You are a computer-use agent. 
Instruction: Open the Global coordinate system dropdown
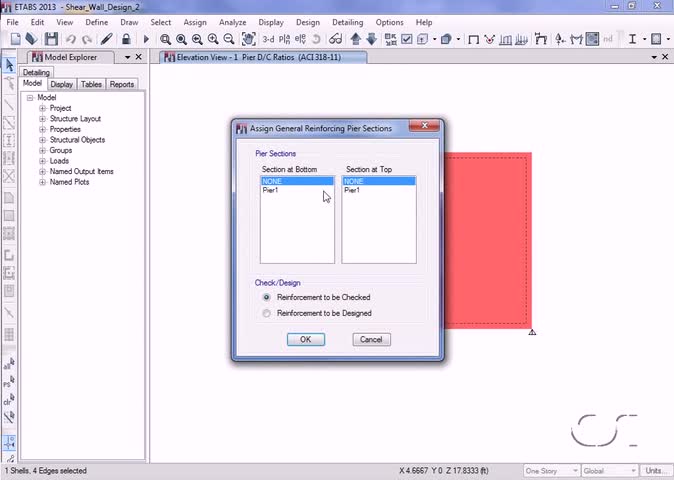[x=610, y=471]
